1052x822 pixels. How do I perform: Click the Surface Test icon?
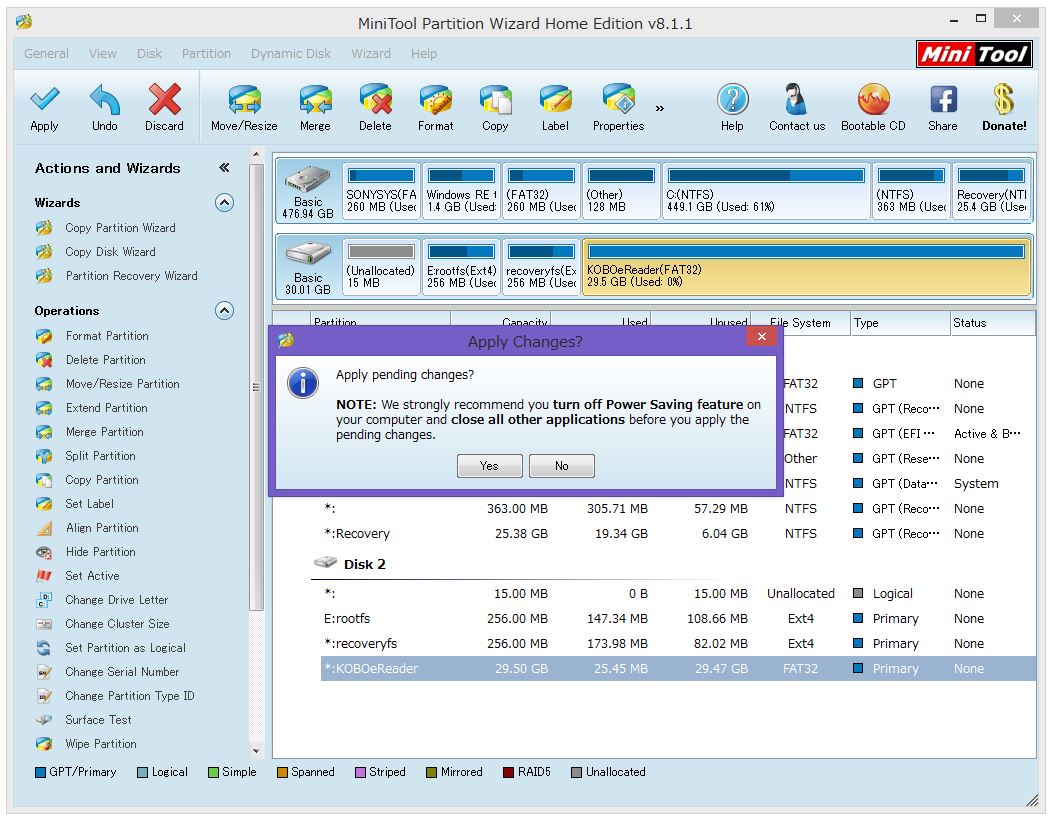44,720
